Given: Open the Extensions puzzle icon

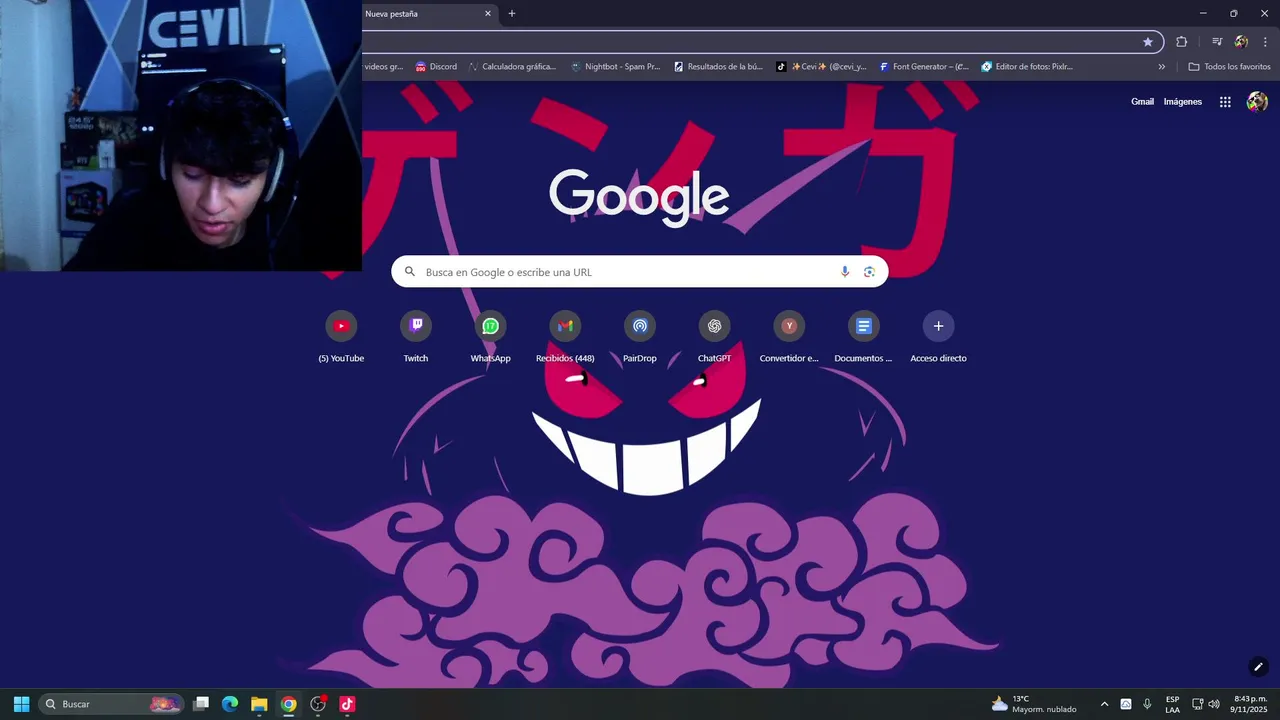Looking at the screenshot, I should [1181, 42].
